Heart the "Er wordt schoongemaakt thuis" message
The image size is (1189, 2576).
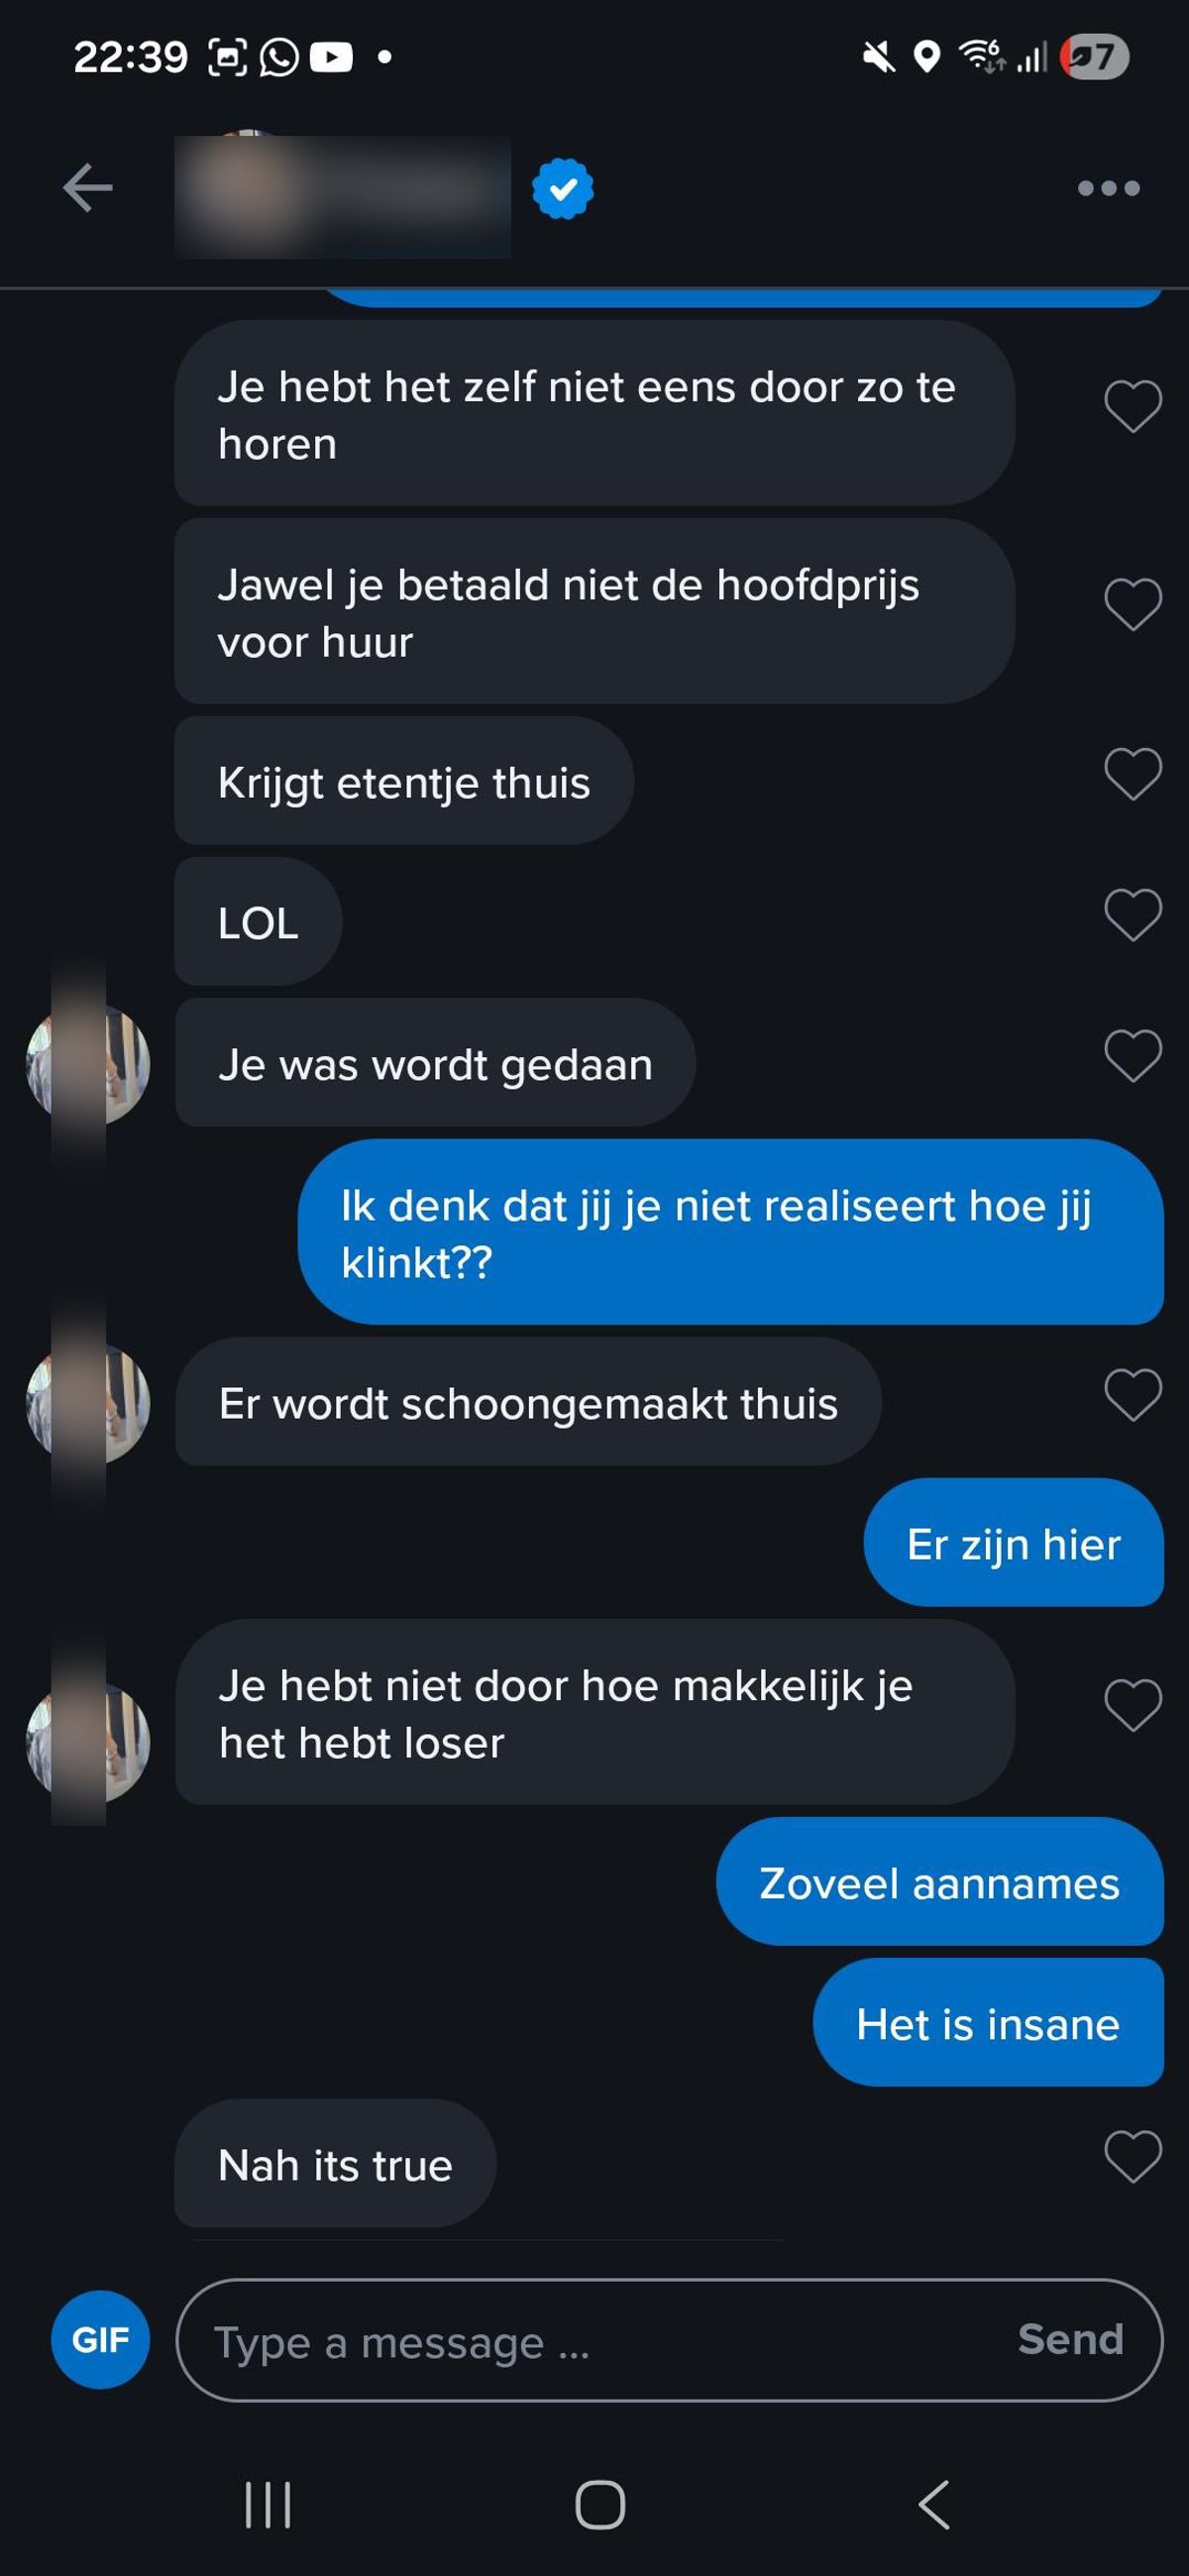[x=1133, y=1395]
